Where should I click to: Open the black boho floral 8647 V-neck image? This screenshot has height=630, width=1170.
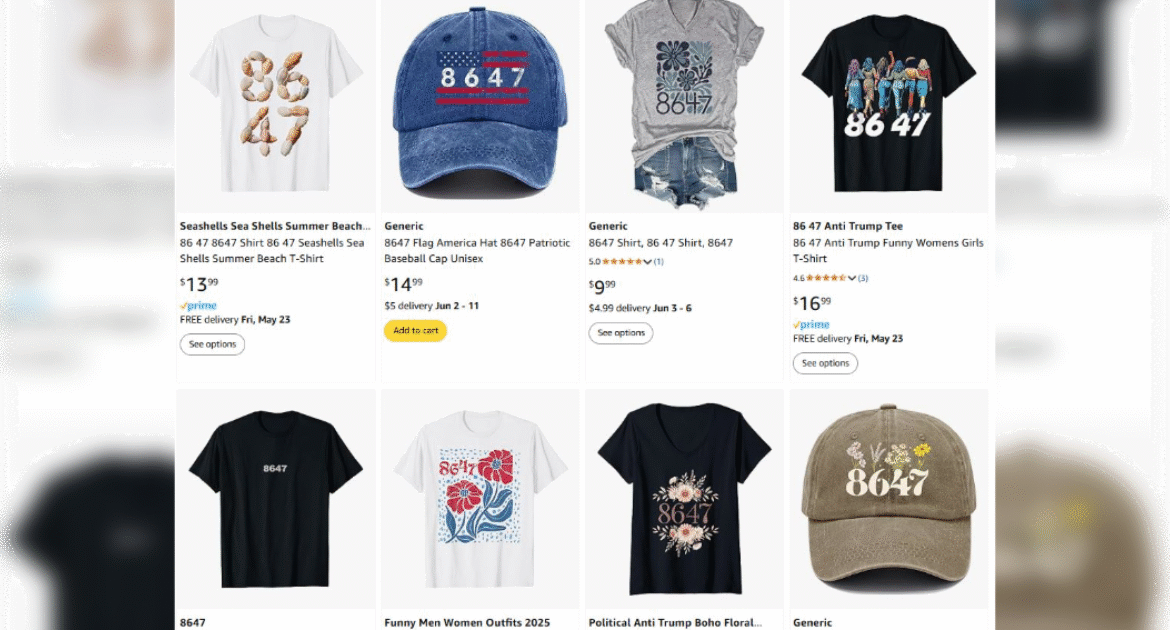point(684,497)
